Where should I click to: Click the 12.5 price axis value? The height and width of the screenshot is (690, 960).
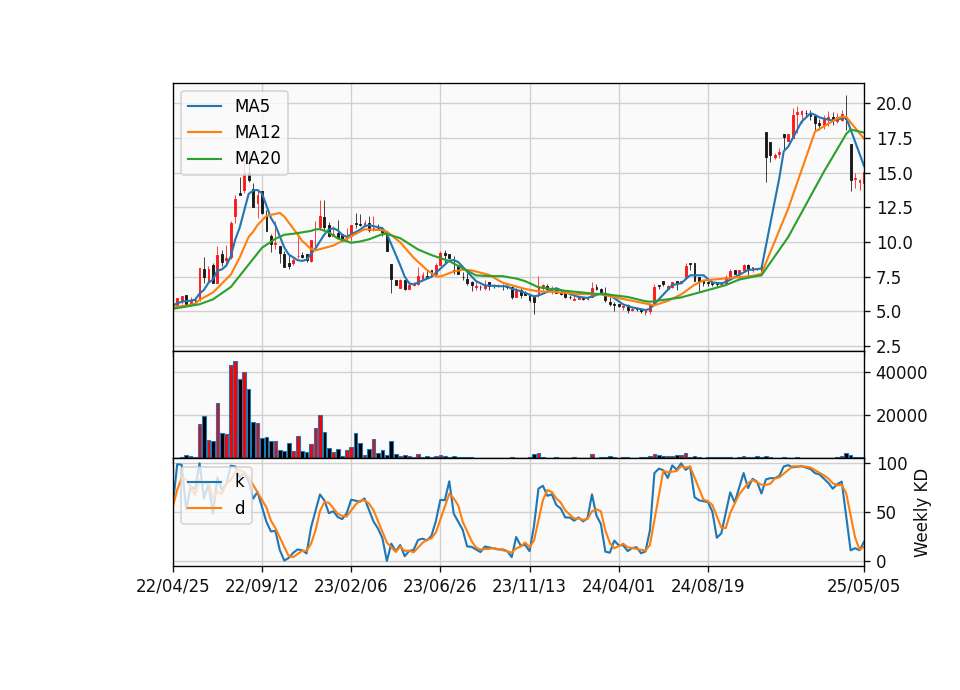point(894,208)
